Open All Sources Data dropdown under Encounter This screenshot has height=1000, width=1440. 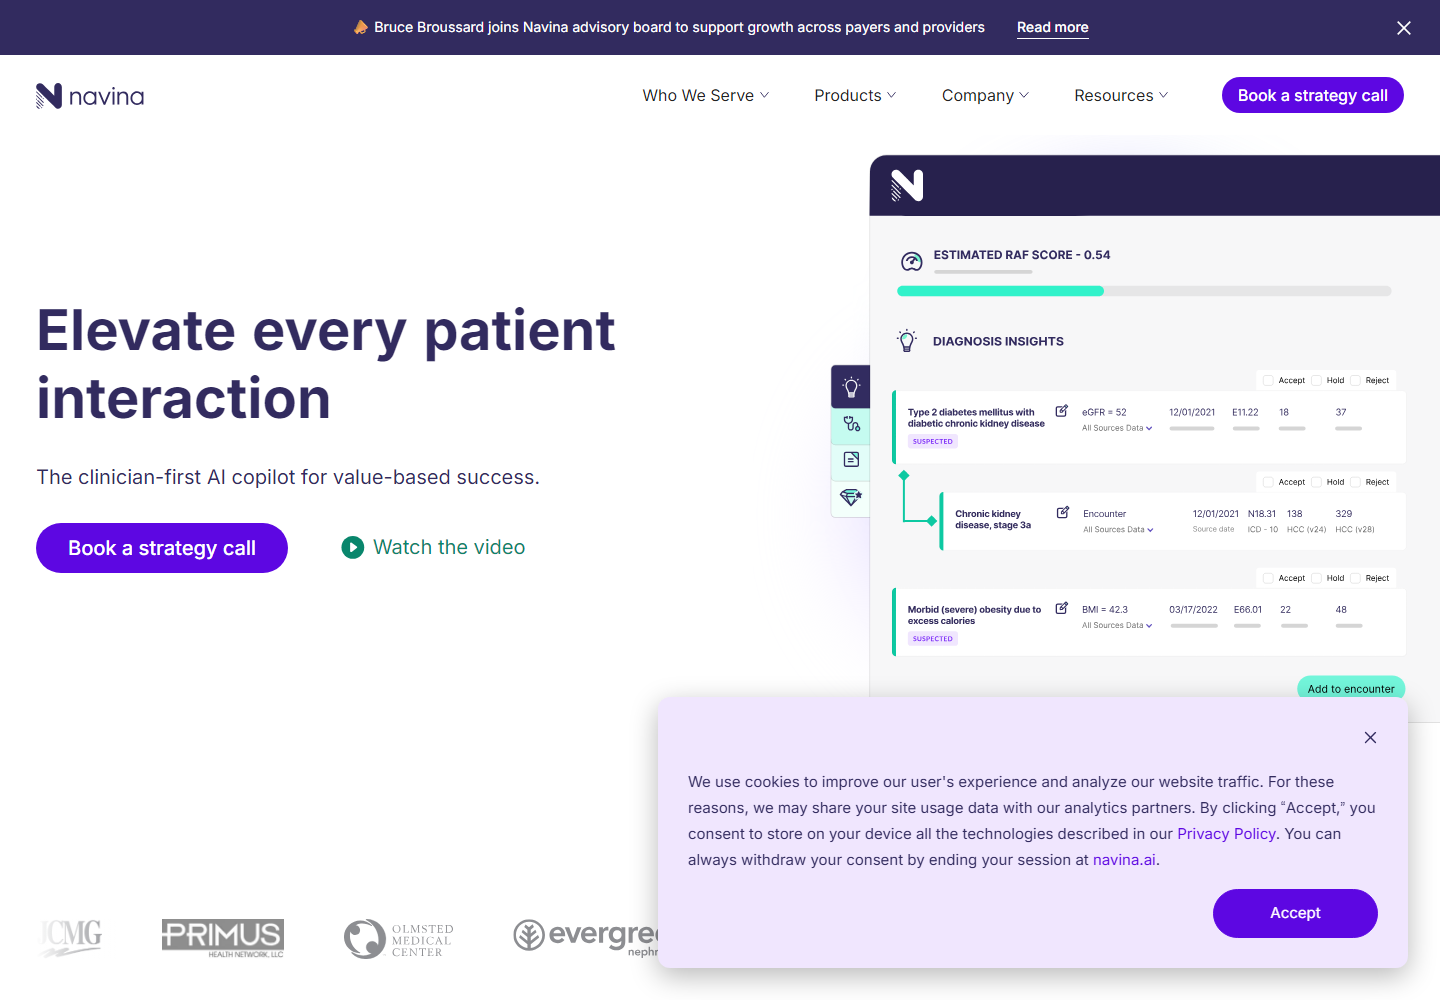pos(1118,530)
